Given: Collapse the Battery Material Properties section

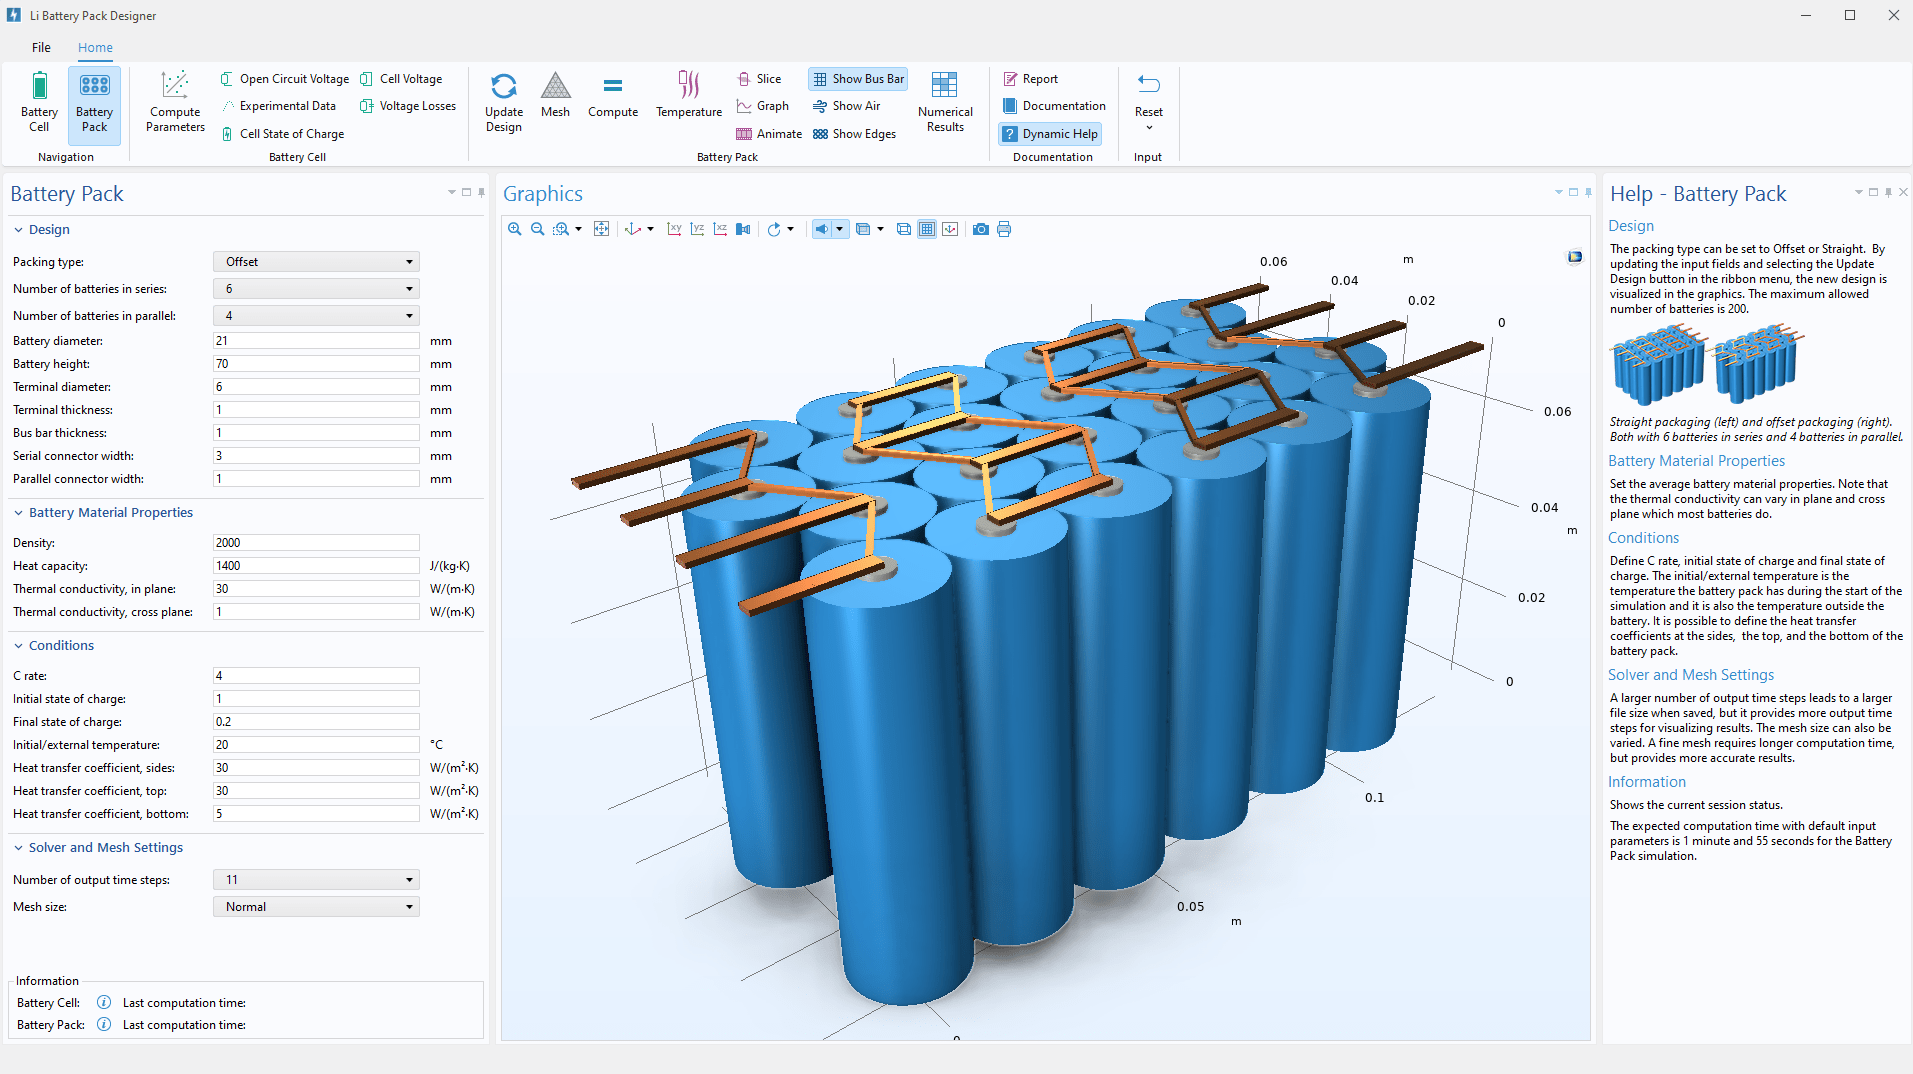Looking at the screenshot, I should click(x=17, y=512).
